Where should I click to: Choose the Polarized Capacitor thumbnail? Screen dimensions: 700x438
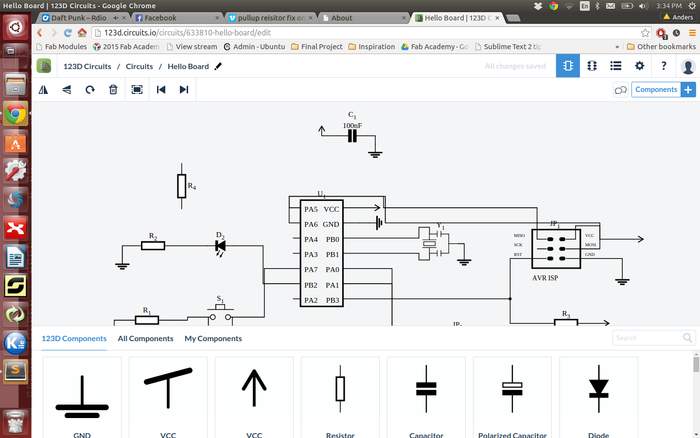[512, 397]
